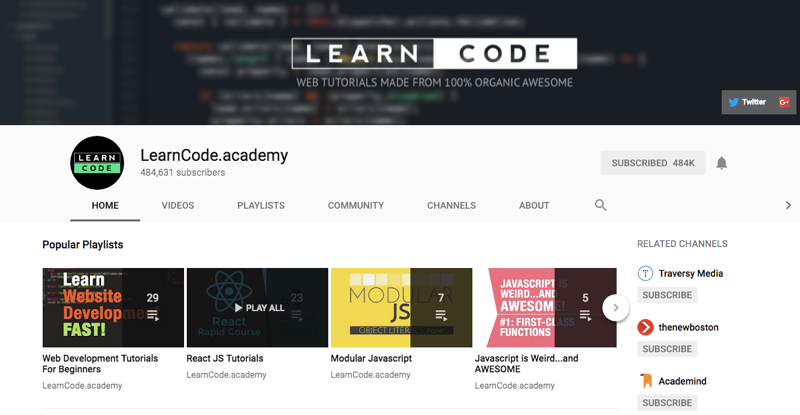Click LearnCode.academy under Web Development Tutorials
This screenshot has width=800, height=415.
(x=82, y=385)
